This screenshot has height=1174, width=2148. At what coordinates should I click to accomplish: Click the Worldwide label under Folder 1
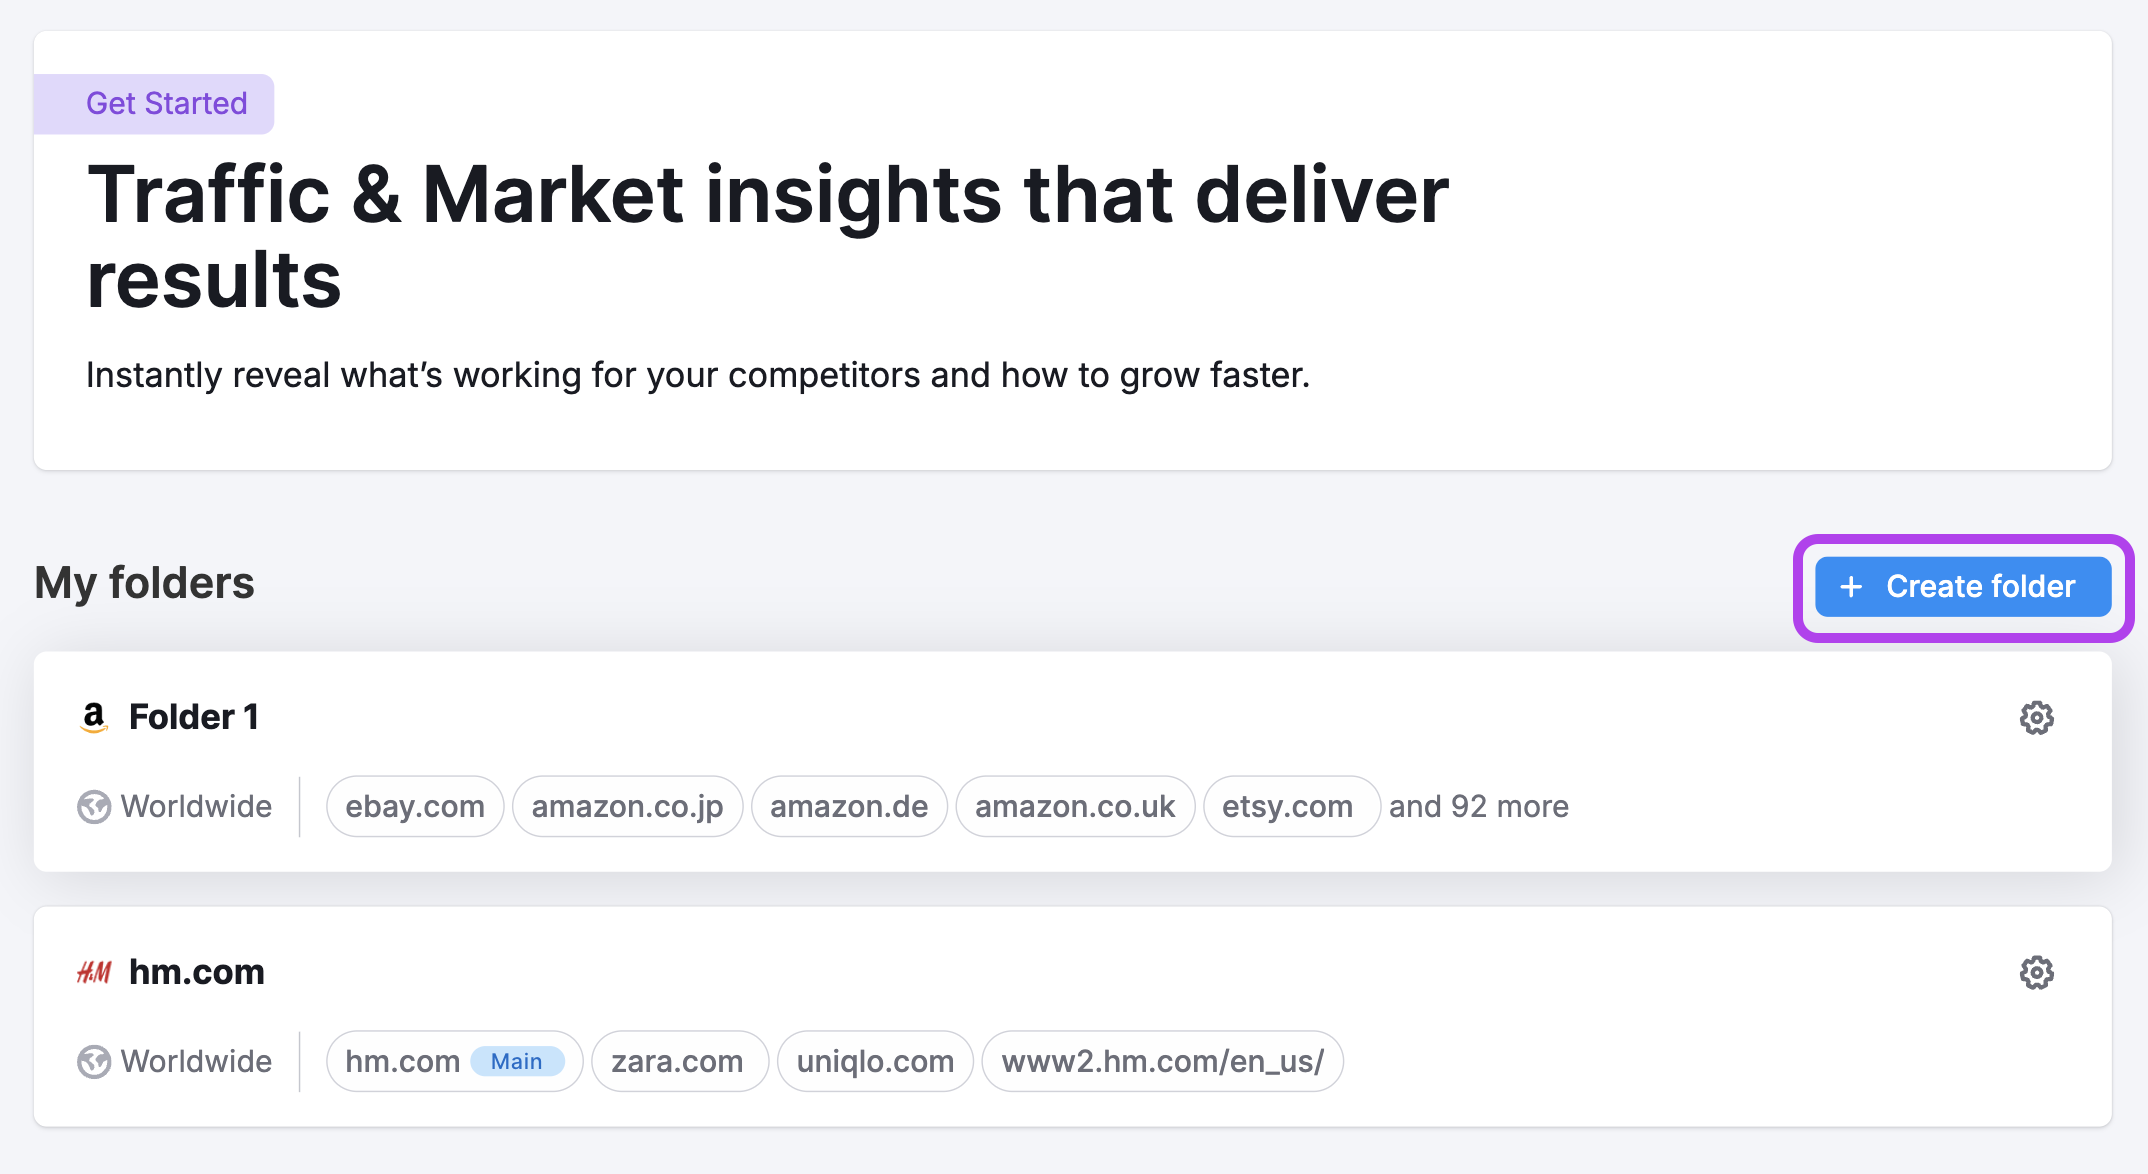point(196,807)
